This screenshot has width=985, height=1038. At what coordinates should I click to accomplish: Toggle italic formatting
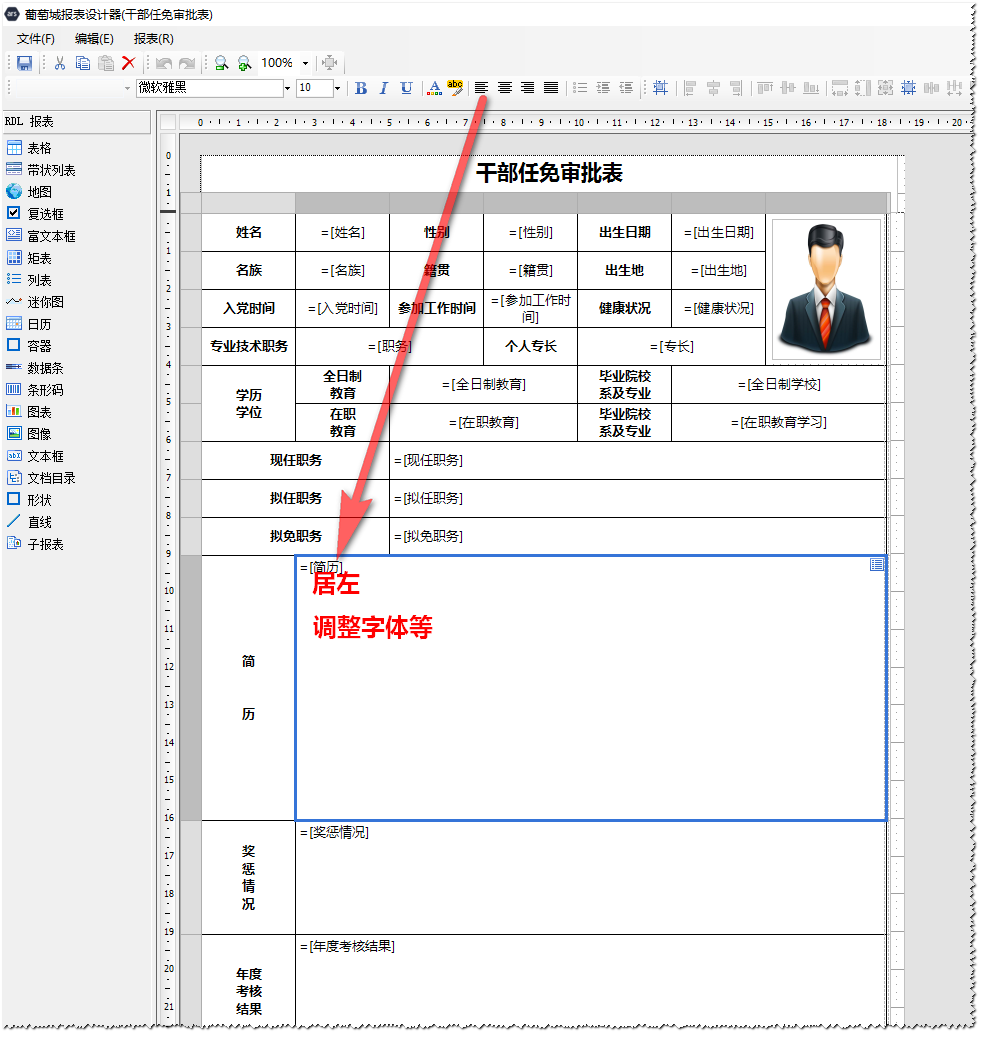[x=383, y=88]
